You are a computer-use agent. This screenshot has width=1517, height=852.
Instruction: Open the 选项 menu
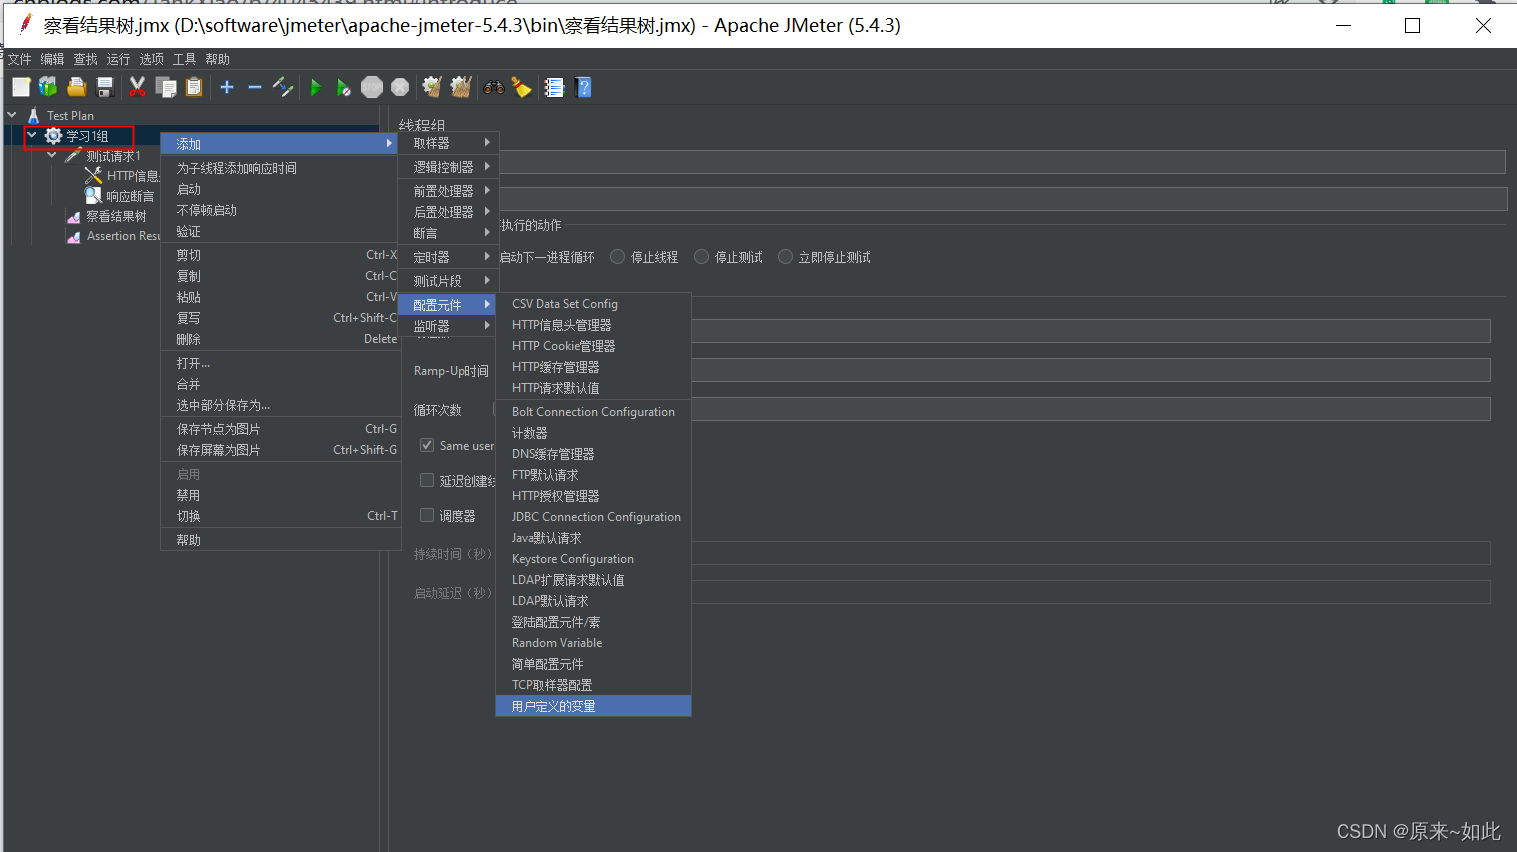152,59
